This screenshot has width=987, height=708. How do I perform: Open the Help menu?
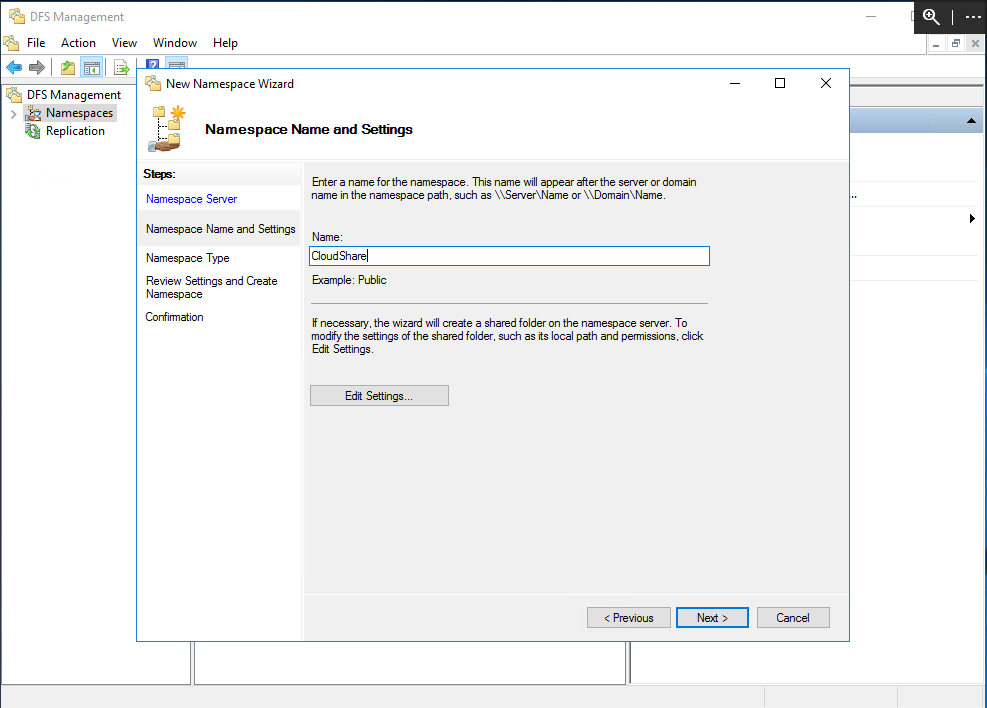click(x=225, y=43)
